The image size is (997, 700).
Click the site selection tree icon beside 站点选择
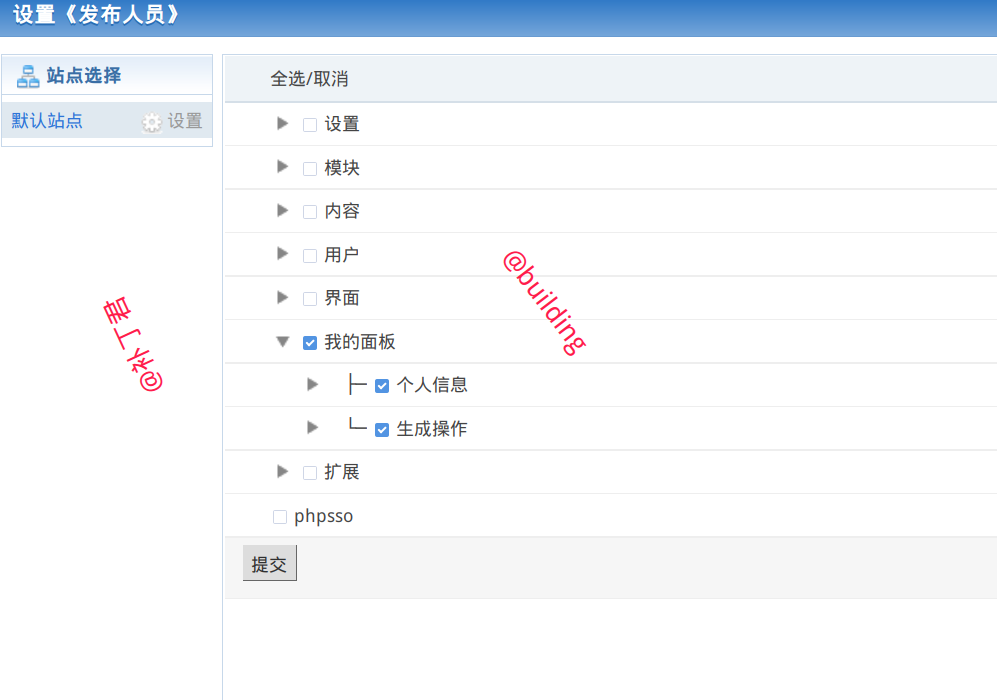26,74
